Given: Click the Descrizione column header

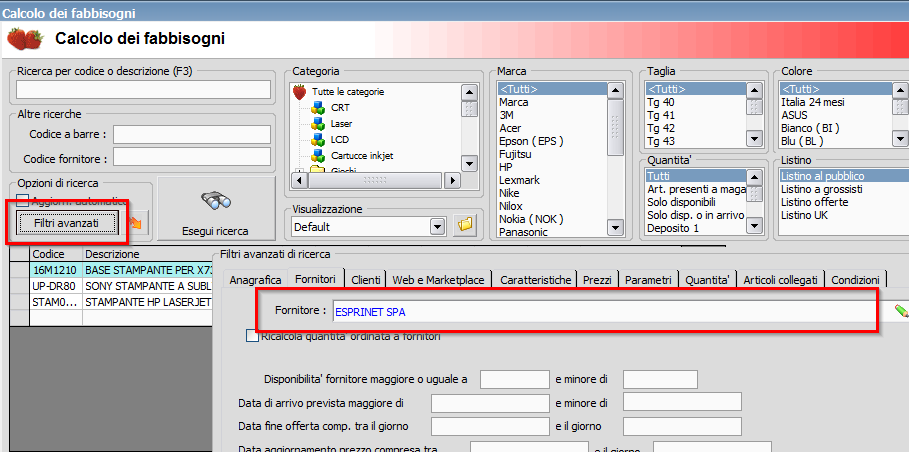Looking at the screenshot, I should (148, 254).
